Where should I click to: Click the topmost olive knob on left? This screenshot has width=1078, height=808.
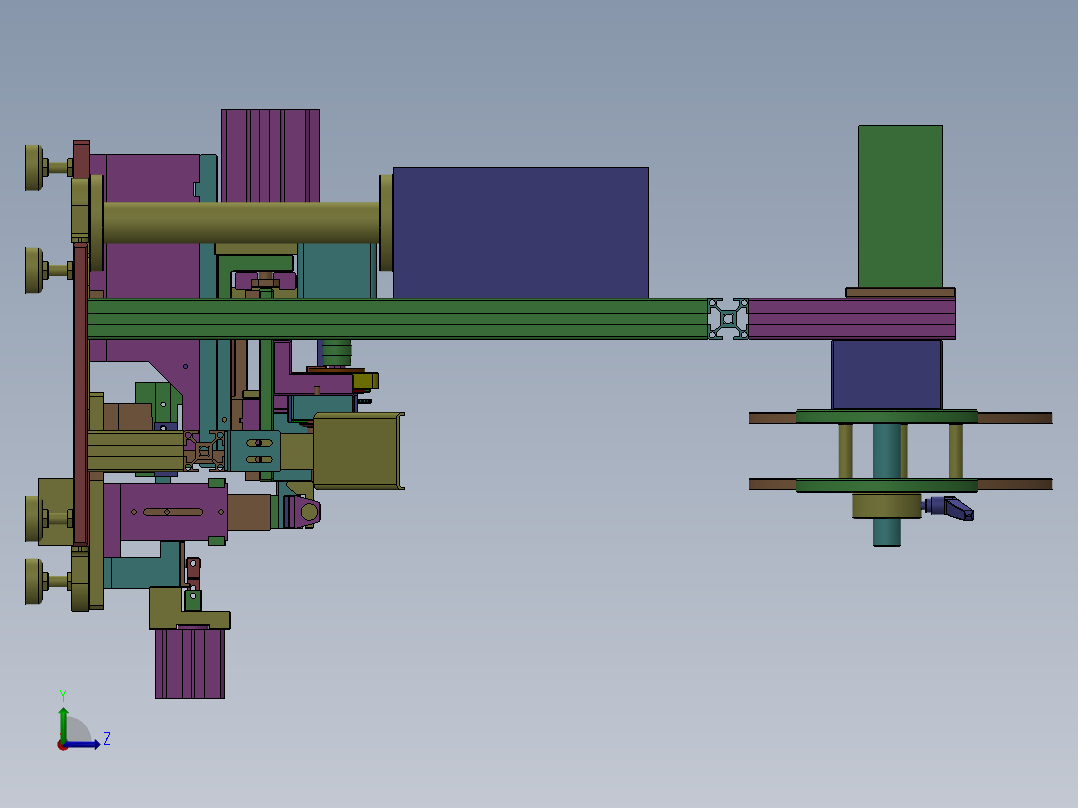[x=34, y=167]
